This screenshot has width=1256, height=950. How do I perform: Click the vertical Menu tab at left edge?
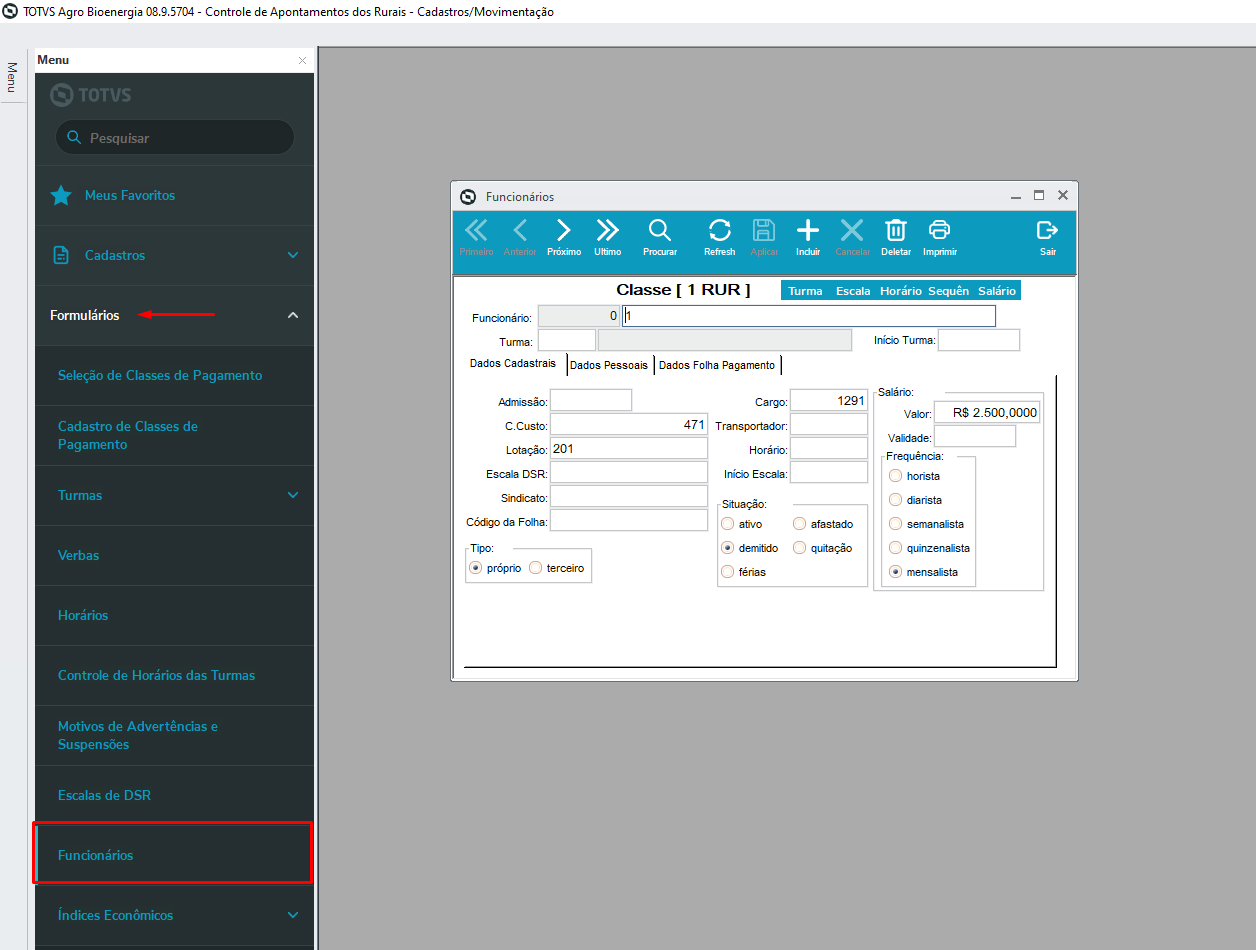click(12, 77)
